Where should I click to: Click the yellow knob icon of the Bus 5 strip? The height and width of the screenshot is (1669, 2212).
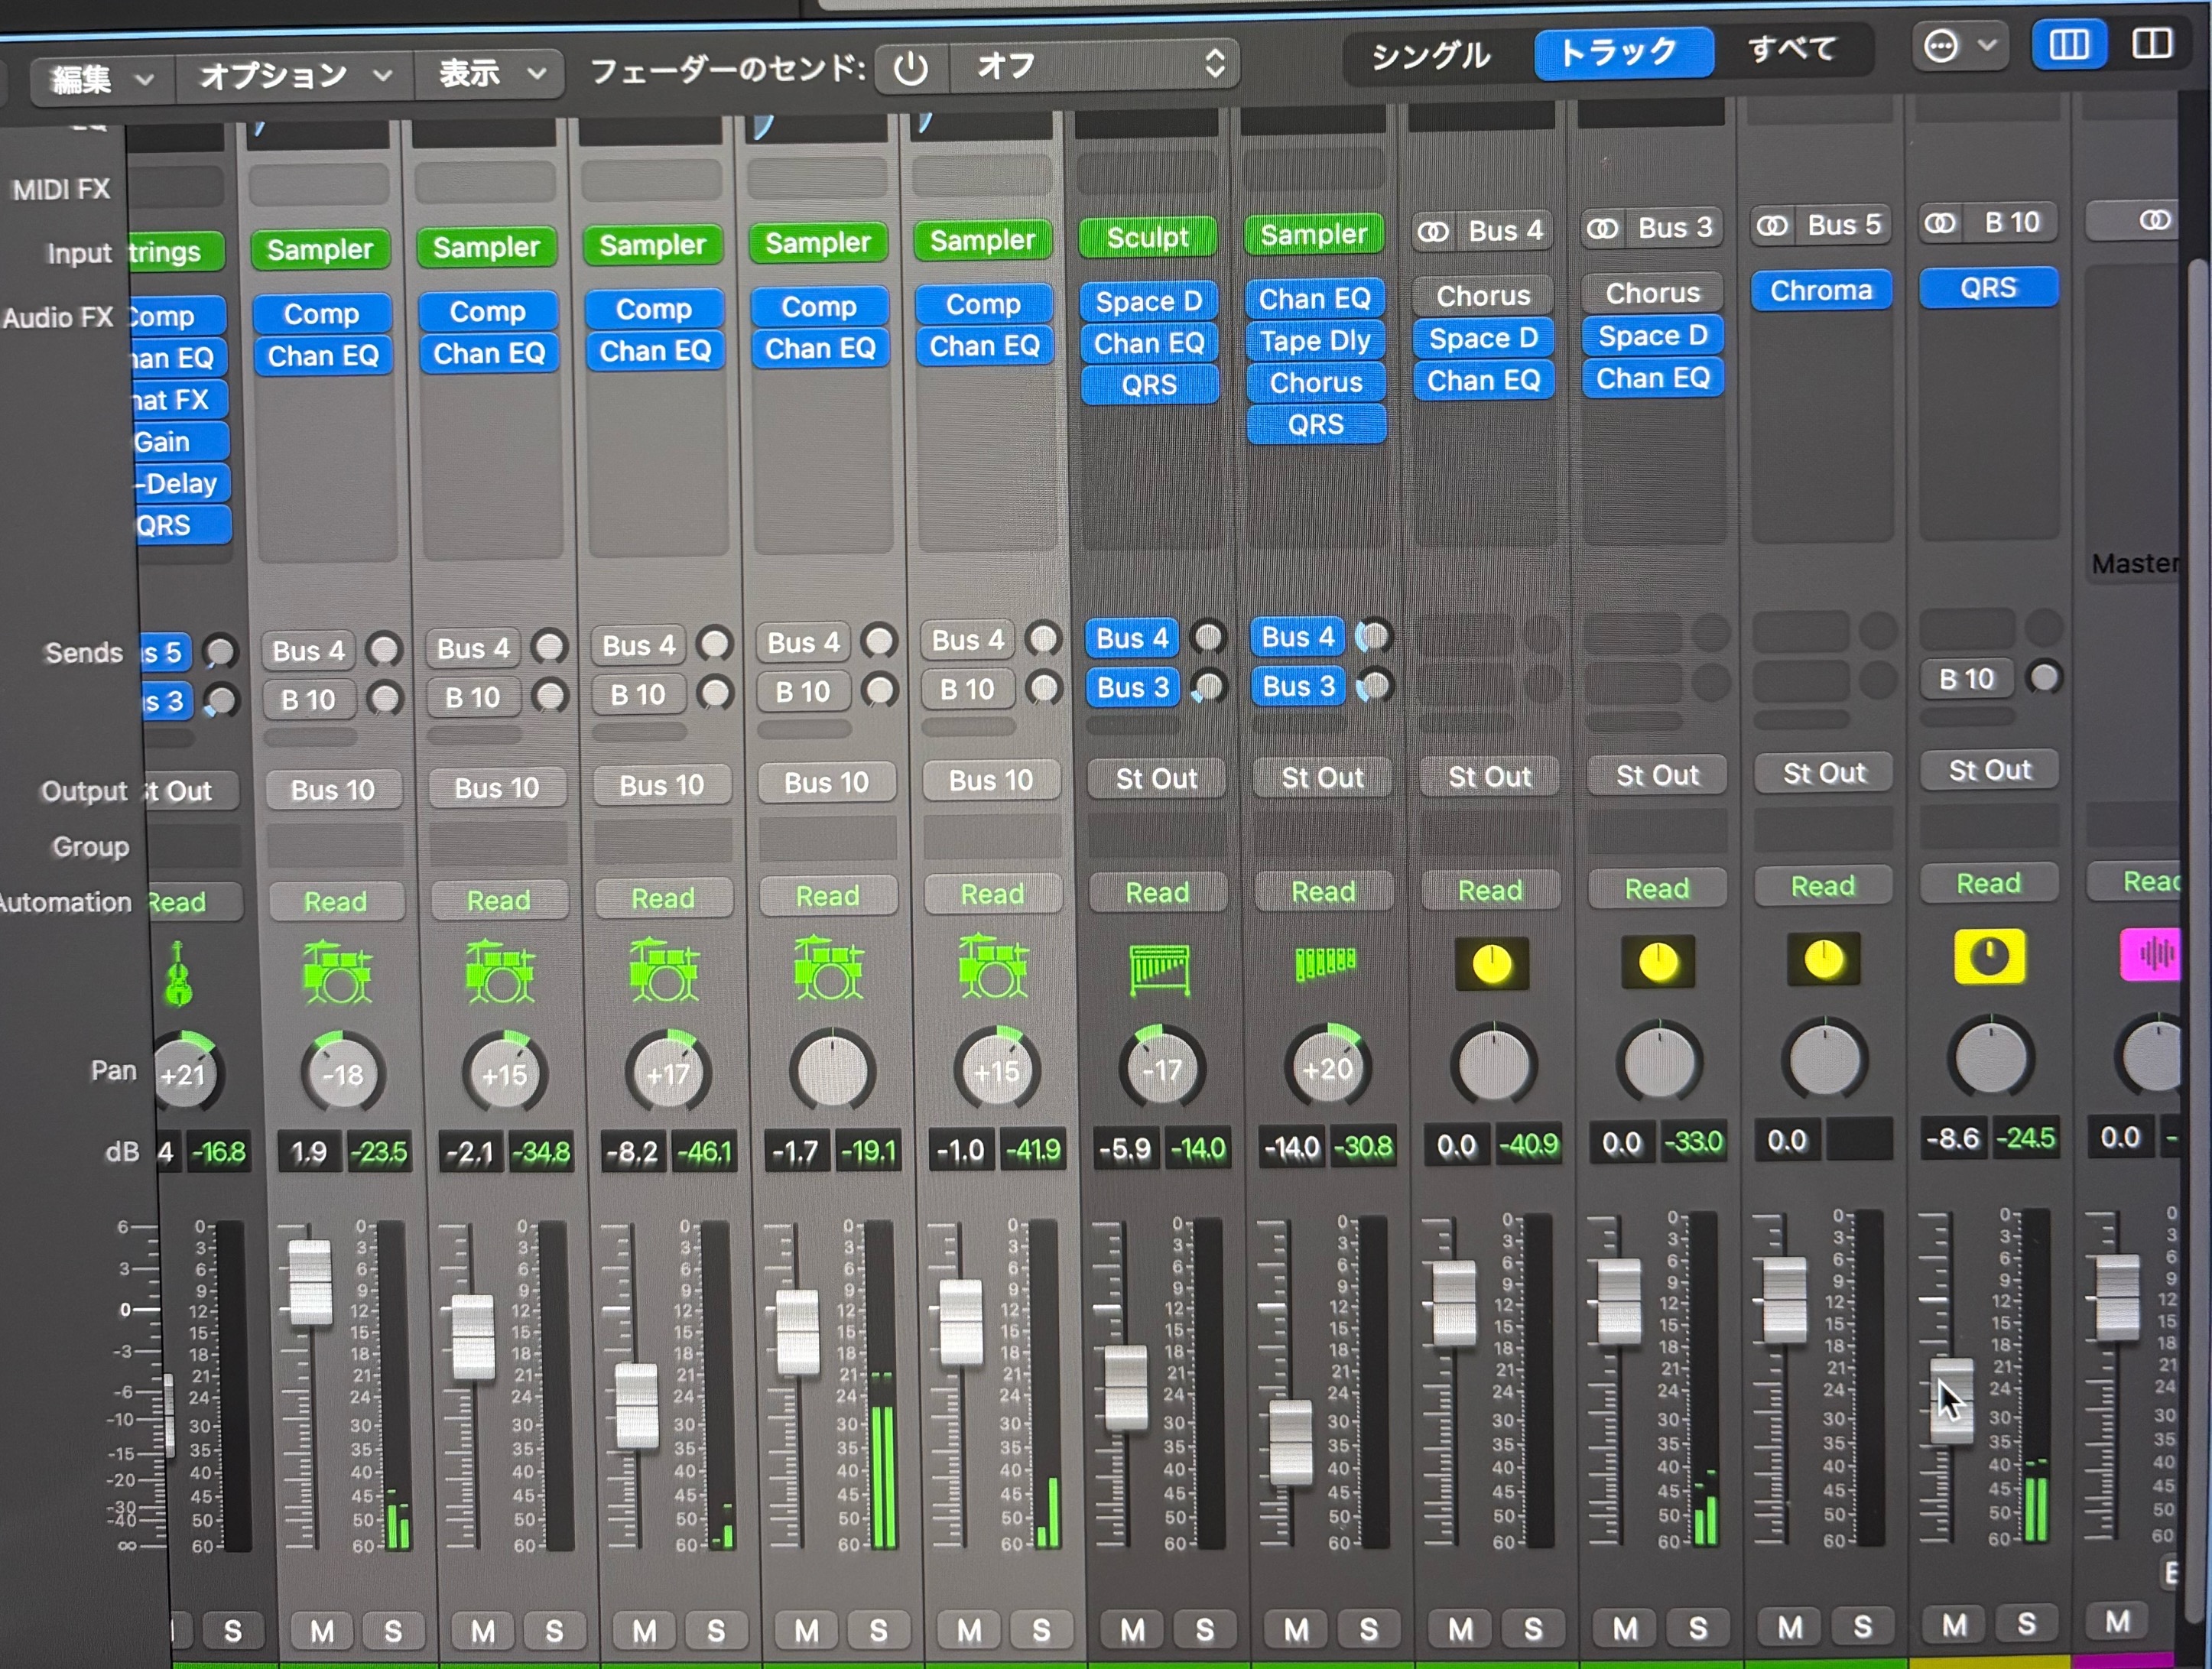[1823, 960]
